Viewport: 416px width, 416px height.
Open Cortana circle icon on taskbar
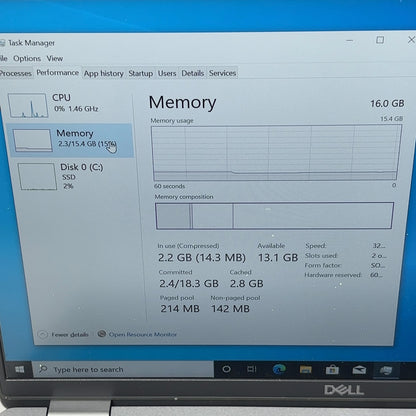(227, 369)
